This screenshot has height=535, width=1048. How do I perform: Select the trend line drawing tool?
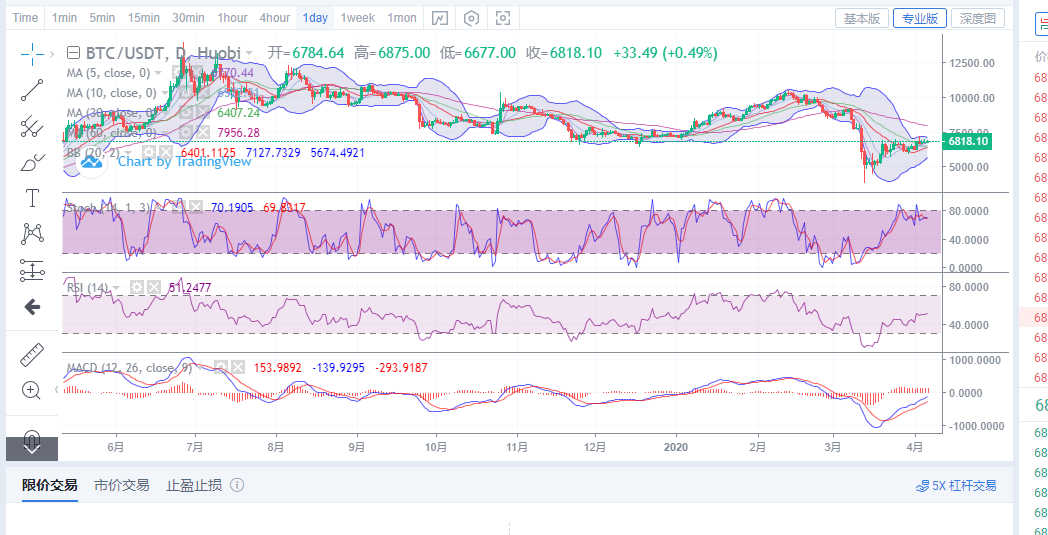click(x=31, y=90)
